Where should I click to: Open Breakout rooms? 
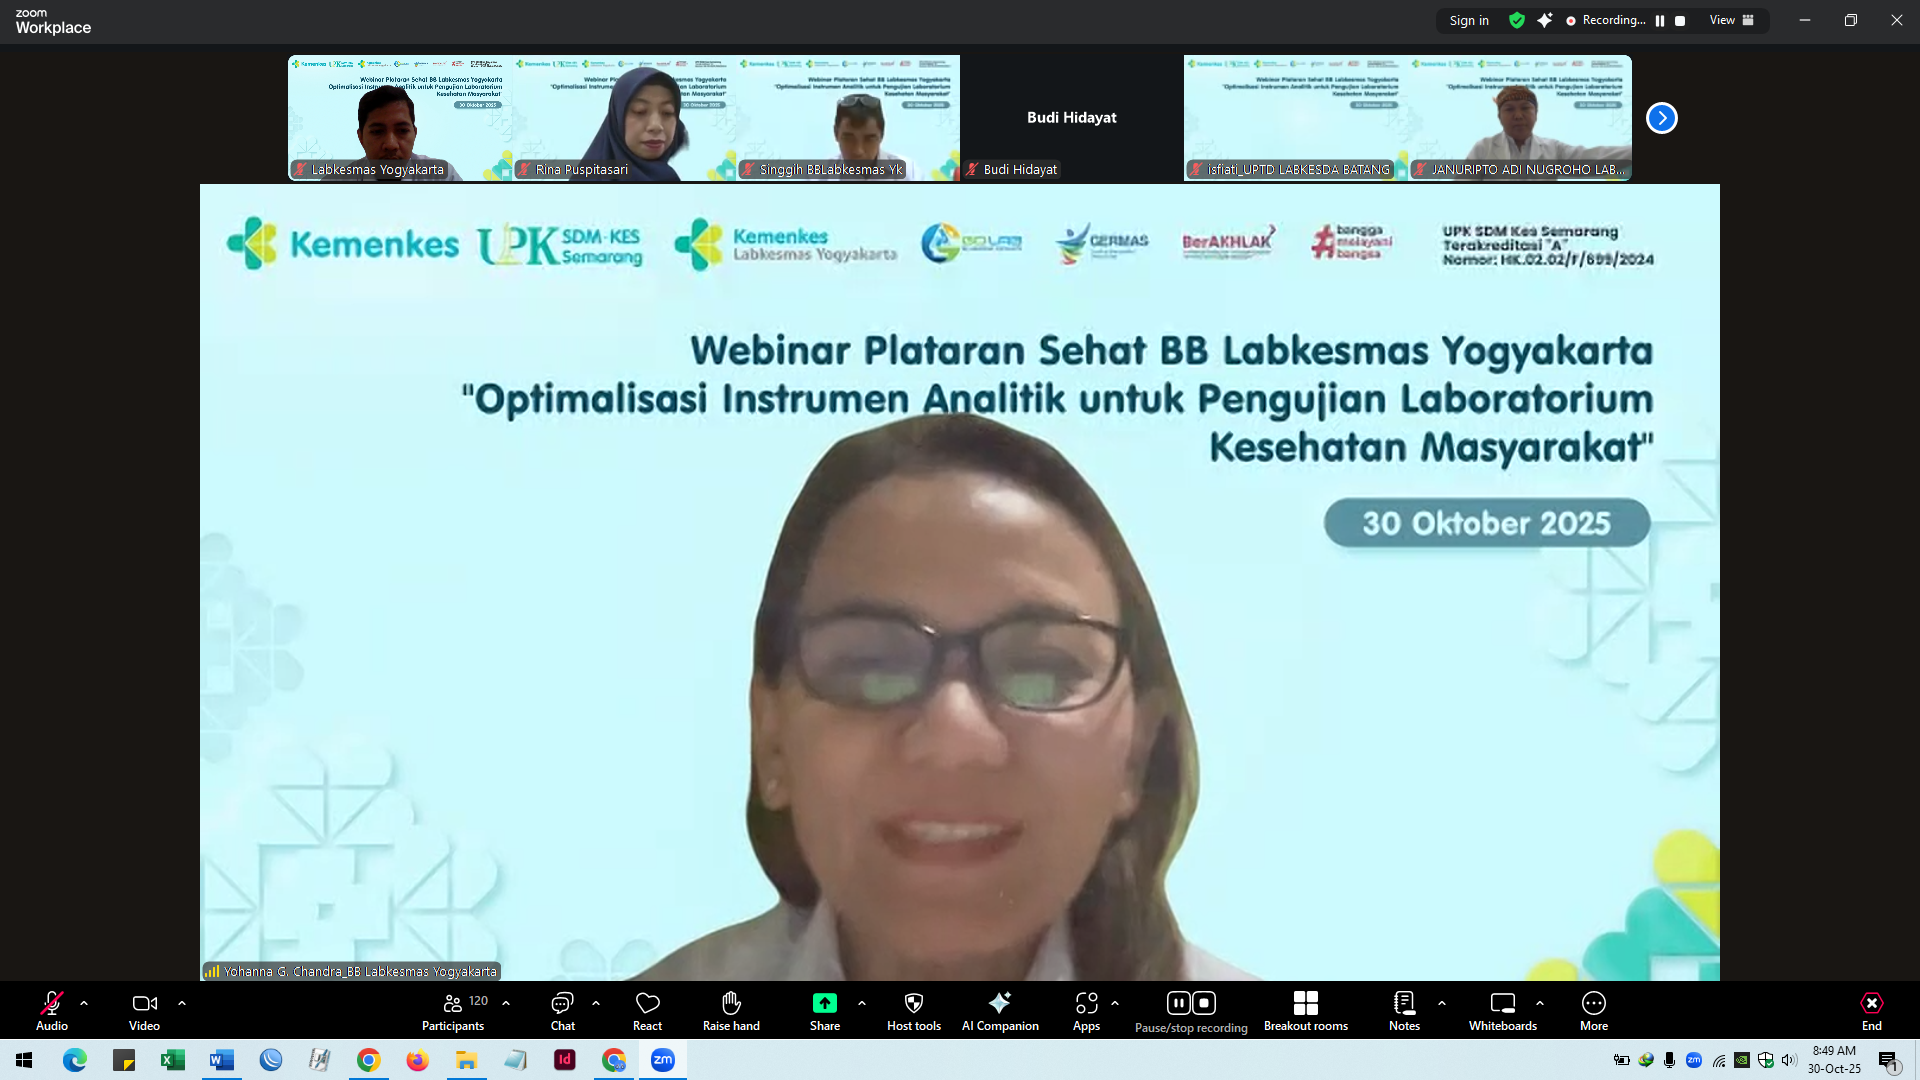click(x=1306, y=1010)
